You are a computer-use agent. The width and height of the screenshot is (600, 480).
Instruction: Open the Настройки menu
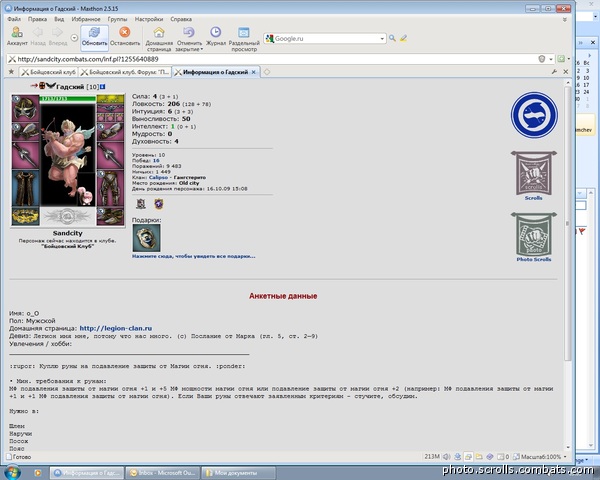[x=149, y=19]
